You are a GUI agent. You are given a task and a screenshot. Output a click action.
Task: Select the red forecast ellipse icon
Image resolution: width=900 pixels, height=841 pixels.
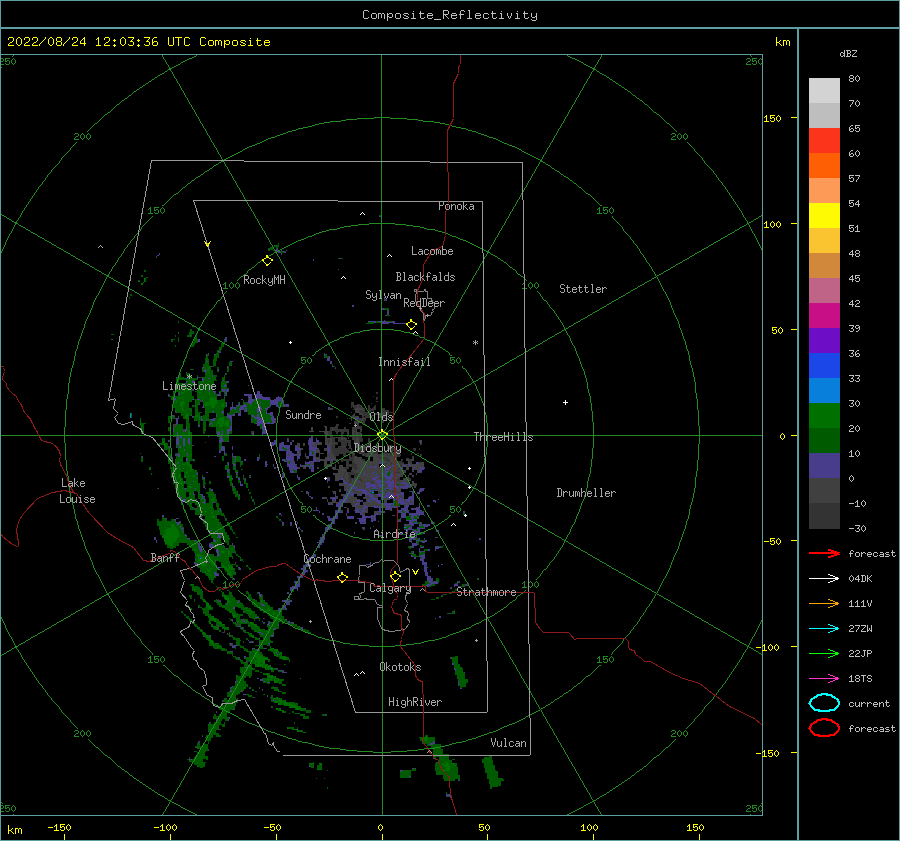pyautogui.click(x=824, y=728)
